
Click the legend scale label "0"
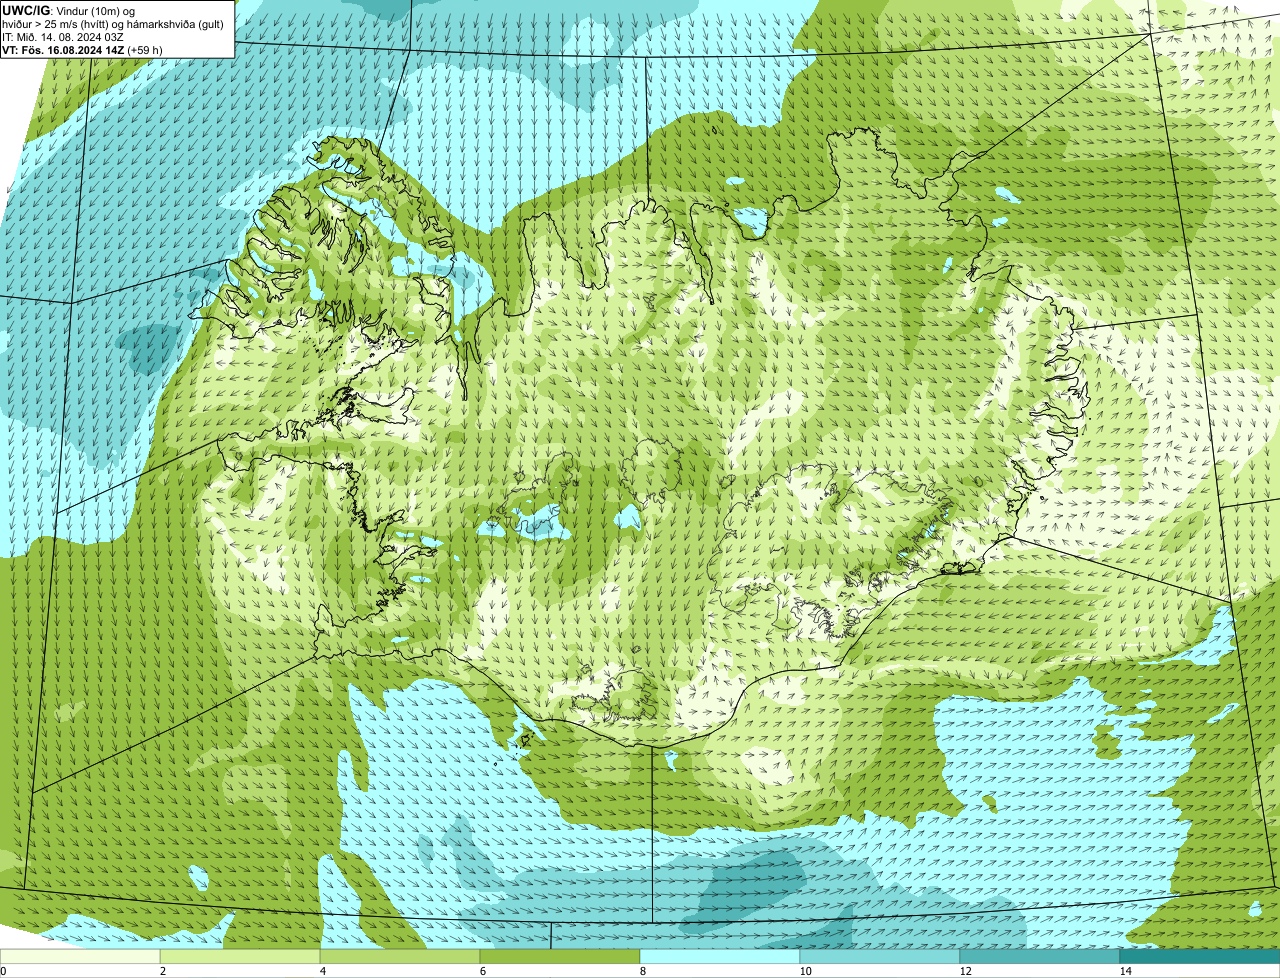tap(3, 971)
